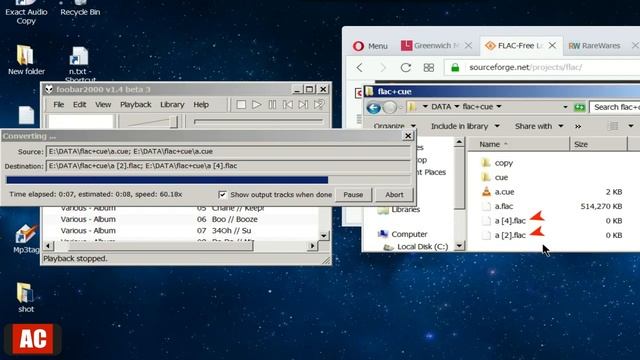Open foobar2000 Playback menu
Viewport: 640px width, 360px height.
coord(136,105)
